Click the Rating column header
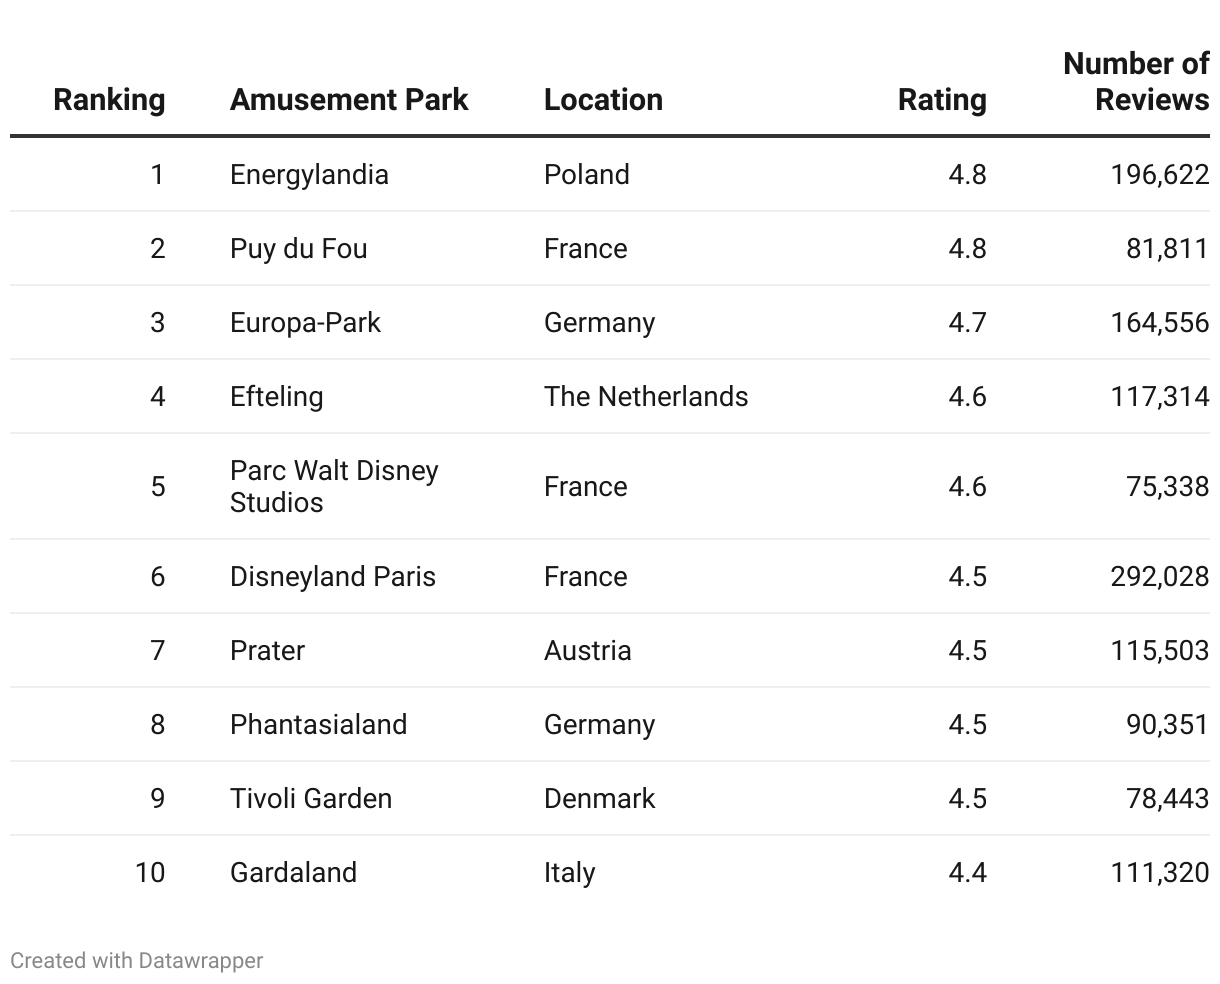Image resolution: width=1220 pixels, height=984 pixels. (x=941, y=100)
